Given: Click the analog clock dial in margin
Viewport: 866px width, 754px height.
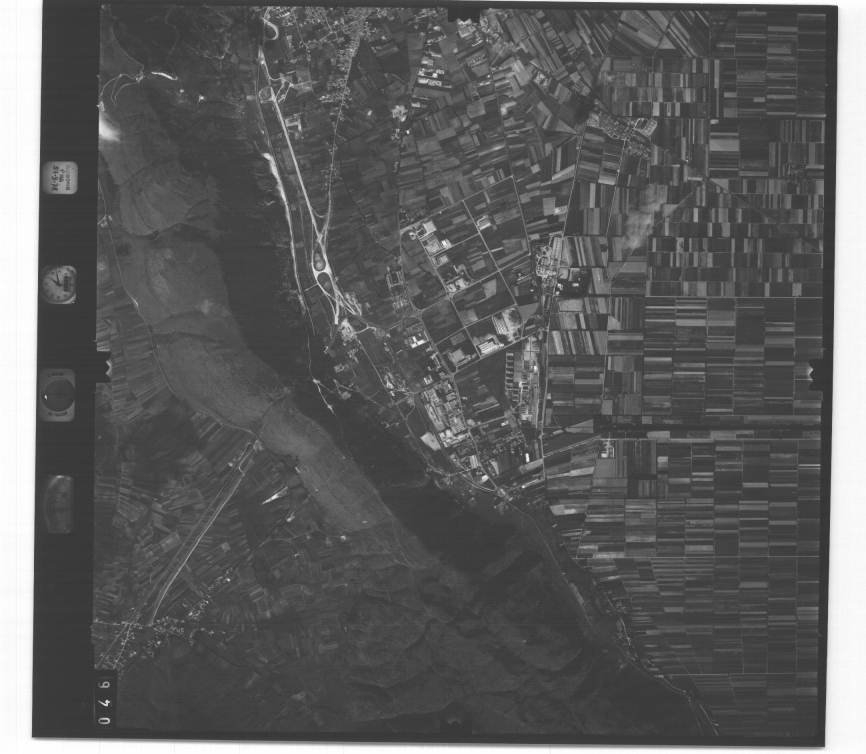Looking at the screenshot, I should pos(59,283).
